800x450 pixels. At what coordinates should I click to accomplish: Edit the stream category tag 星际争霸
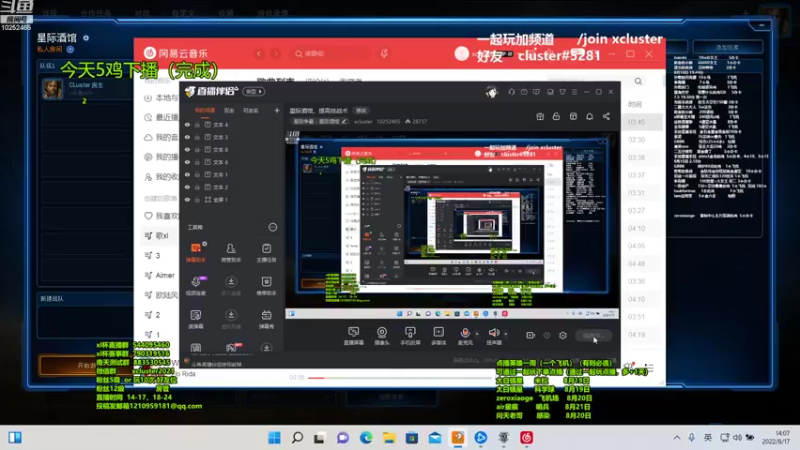click(x=319, y=121)
